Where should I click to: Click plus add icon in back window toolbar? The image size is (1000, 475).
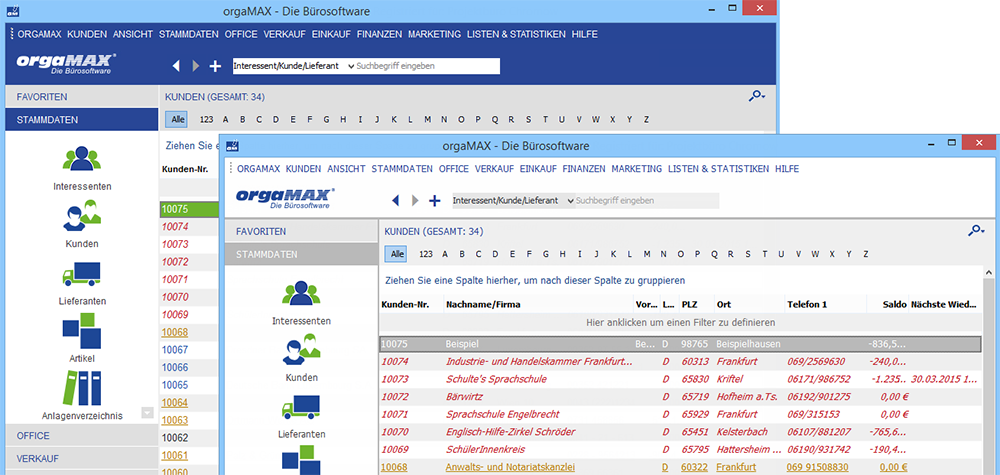click(215, 66)
